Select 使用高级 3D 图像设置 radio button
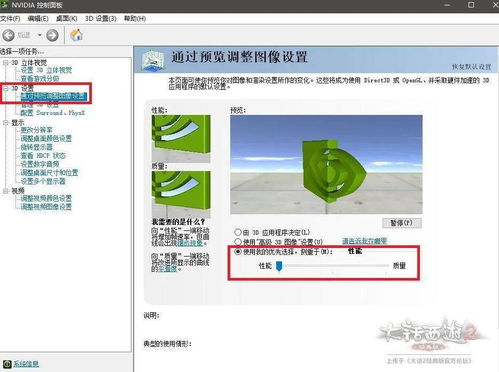 click(x=238, y=241)
